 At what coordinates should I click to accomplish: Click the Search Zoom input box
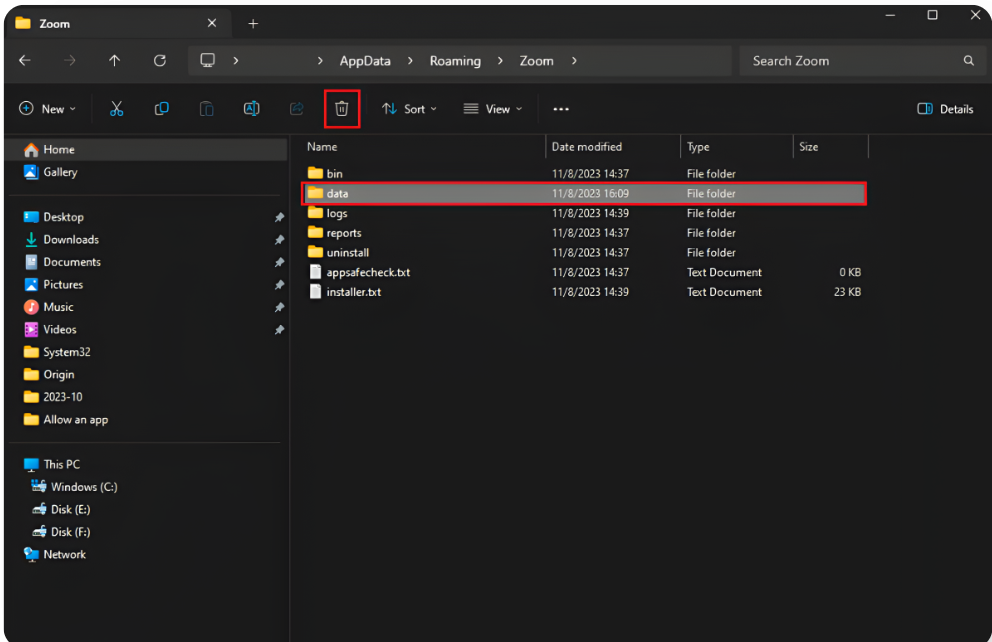click(x=850, y=61)
